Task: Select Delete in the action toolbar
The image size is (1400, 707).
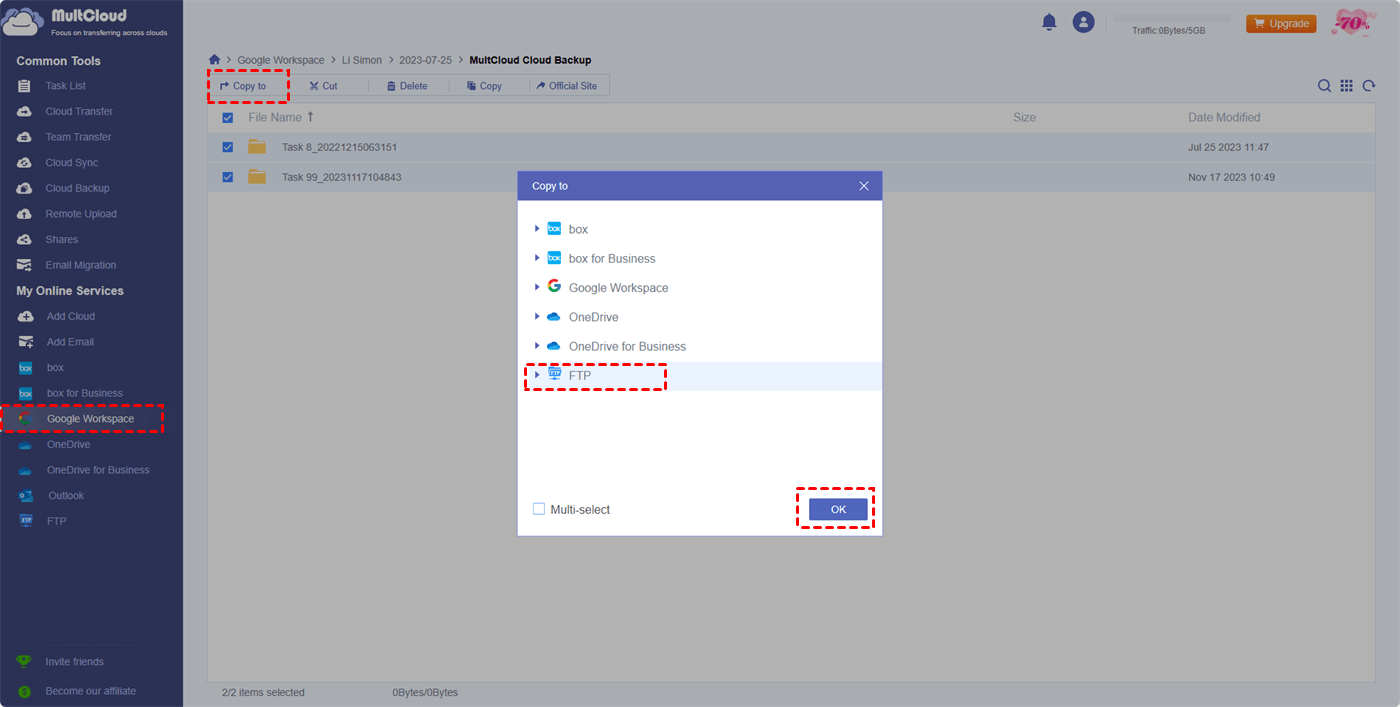Action: [406, 85]
